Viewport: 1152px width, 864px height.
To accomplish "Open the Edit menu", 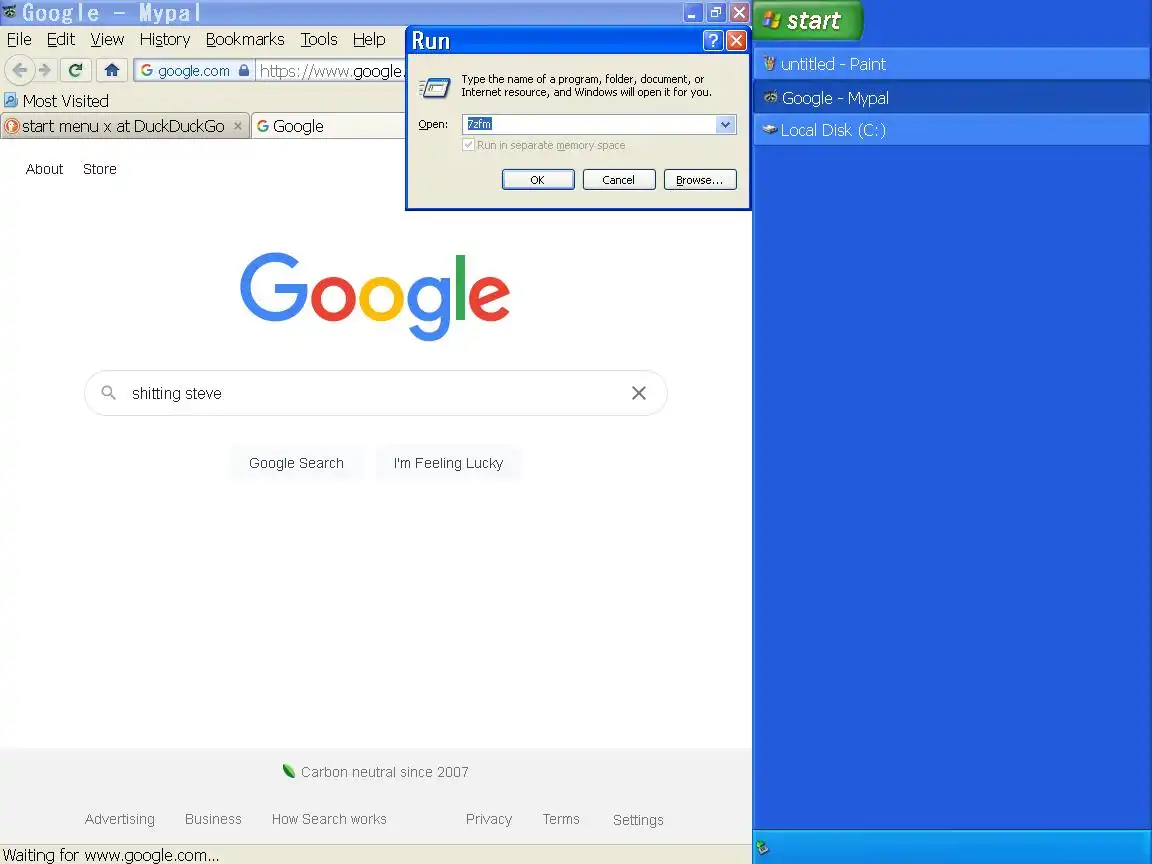I will pyautogui.click(x=61, y=39).
